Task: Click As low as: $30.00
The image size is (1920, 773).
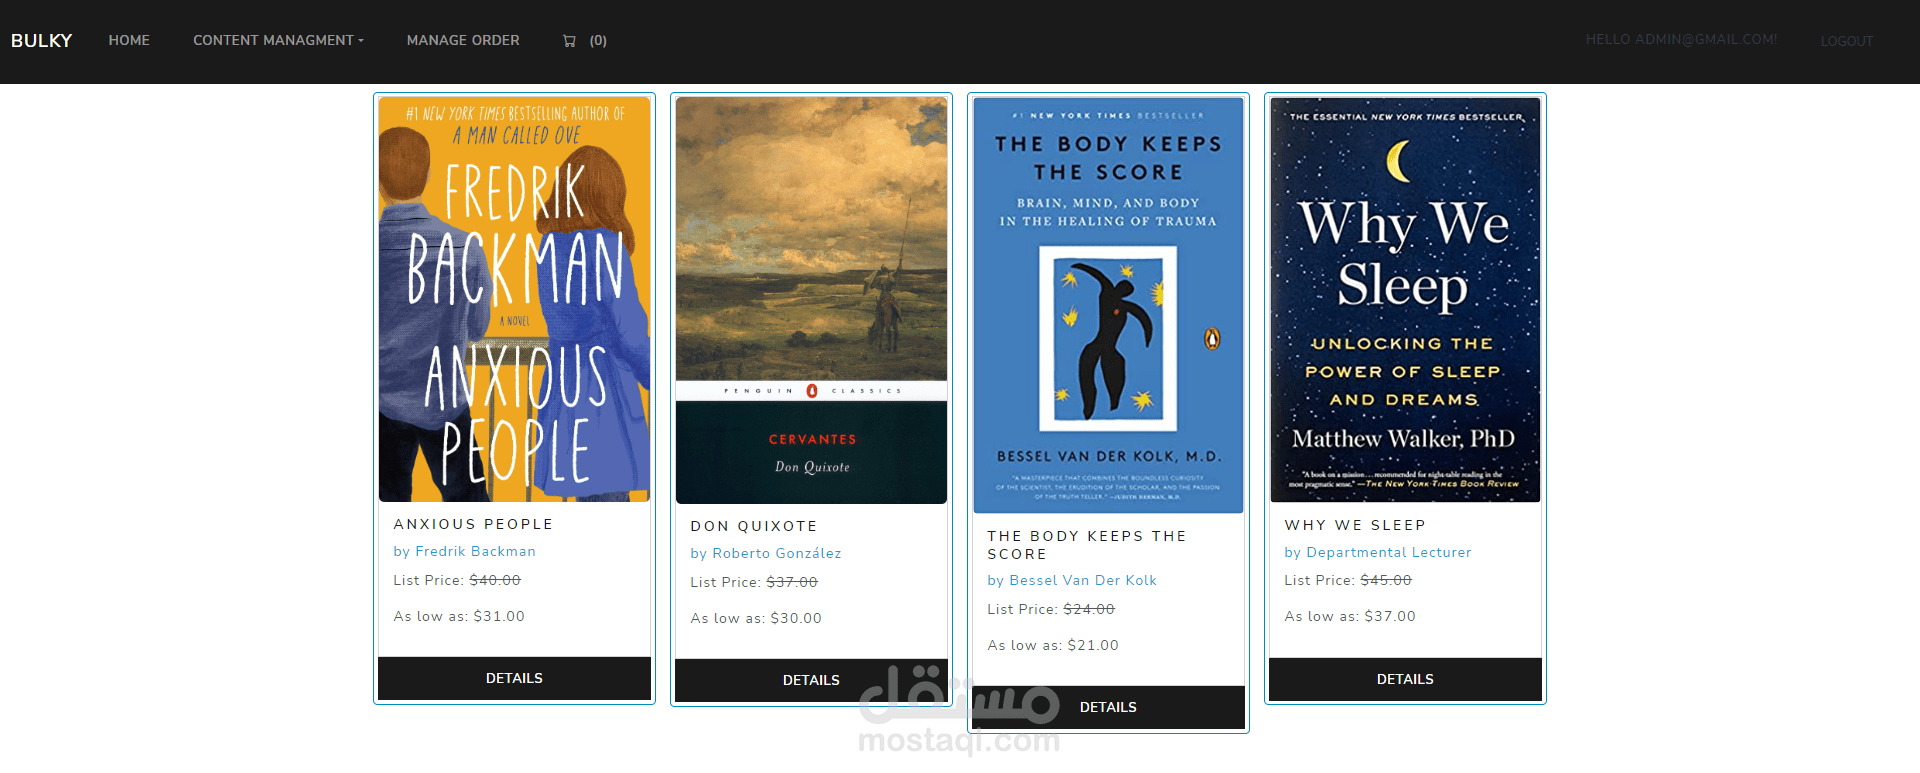Action: (x=756, y=618)
